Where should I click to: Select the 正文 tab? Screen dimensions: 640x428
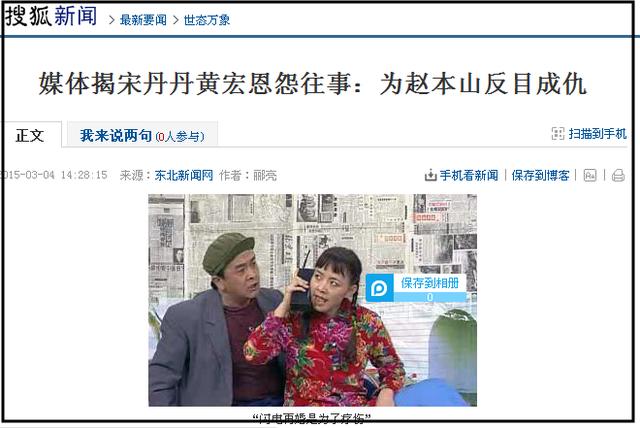[x=30, y=135]
